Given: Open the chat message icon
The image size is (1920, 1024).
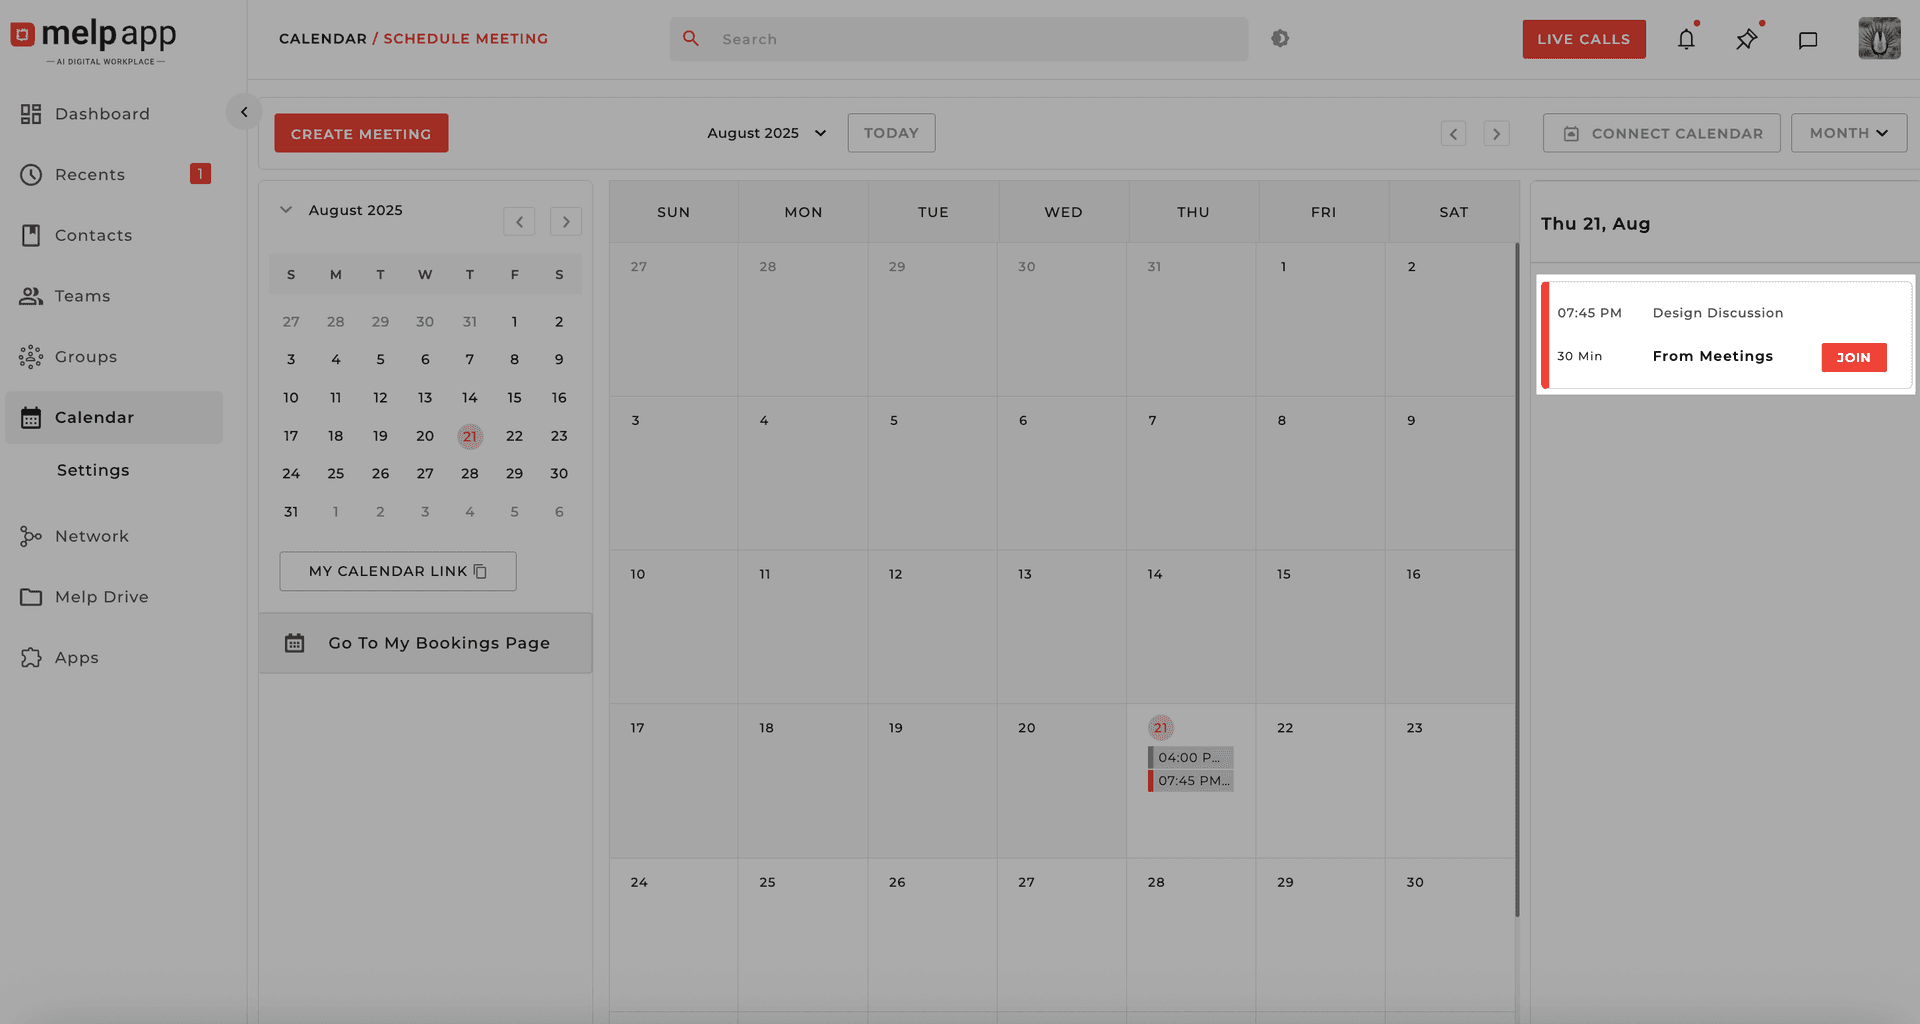Looking at the screenshot, I should tap(1807, 40).
